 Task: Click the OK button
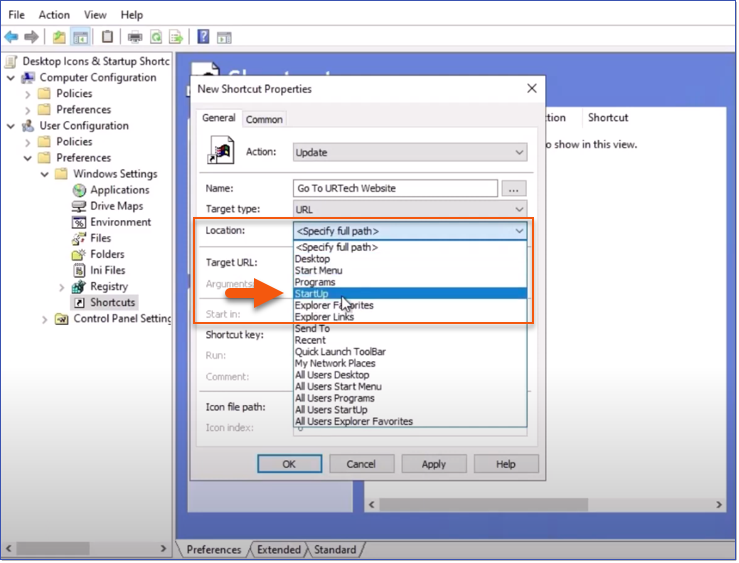tap(289, 464)
